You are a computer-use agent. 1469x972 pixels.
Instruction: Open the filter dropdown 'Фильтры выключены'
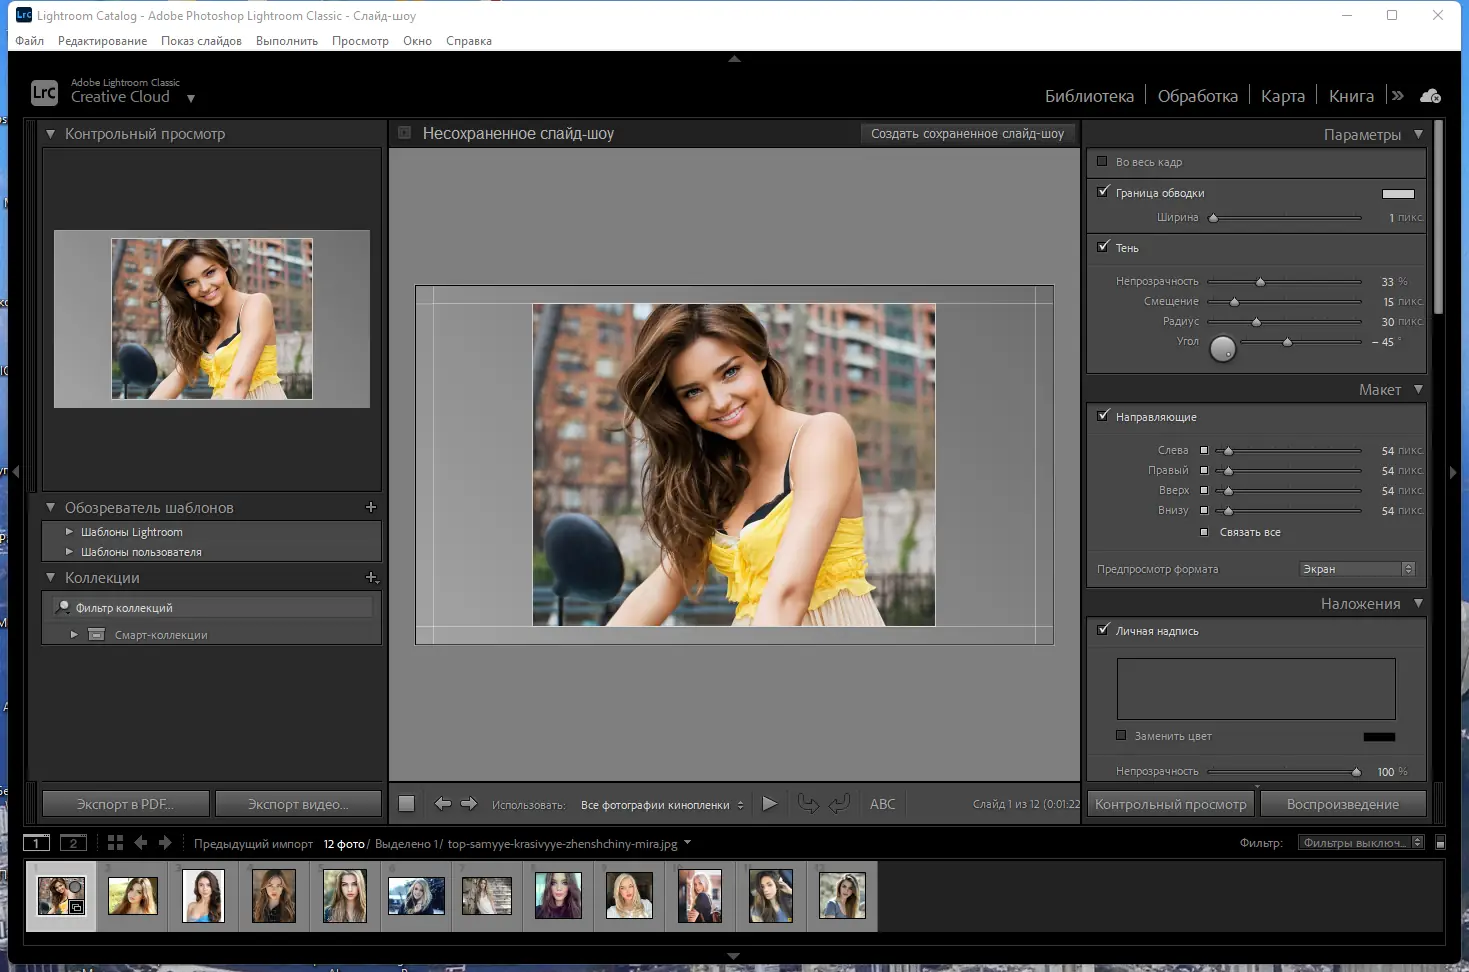click(1360, 843)
